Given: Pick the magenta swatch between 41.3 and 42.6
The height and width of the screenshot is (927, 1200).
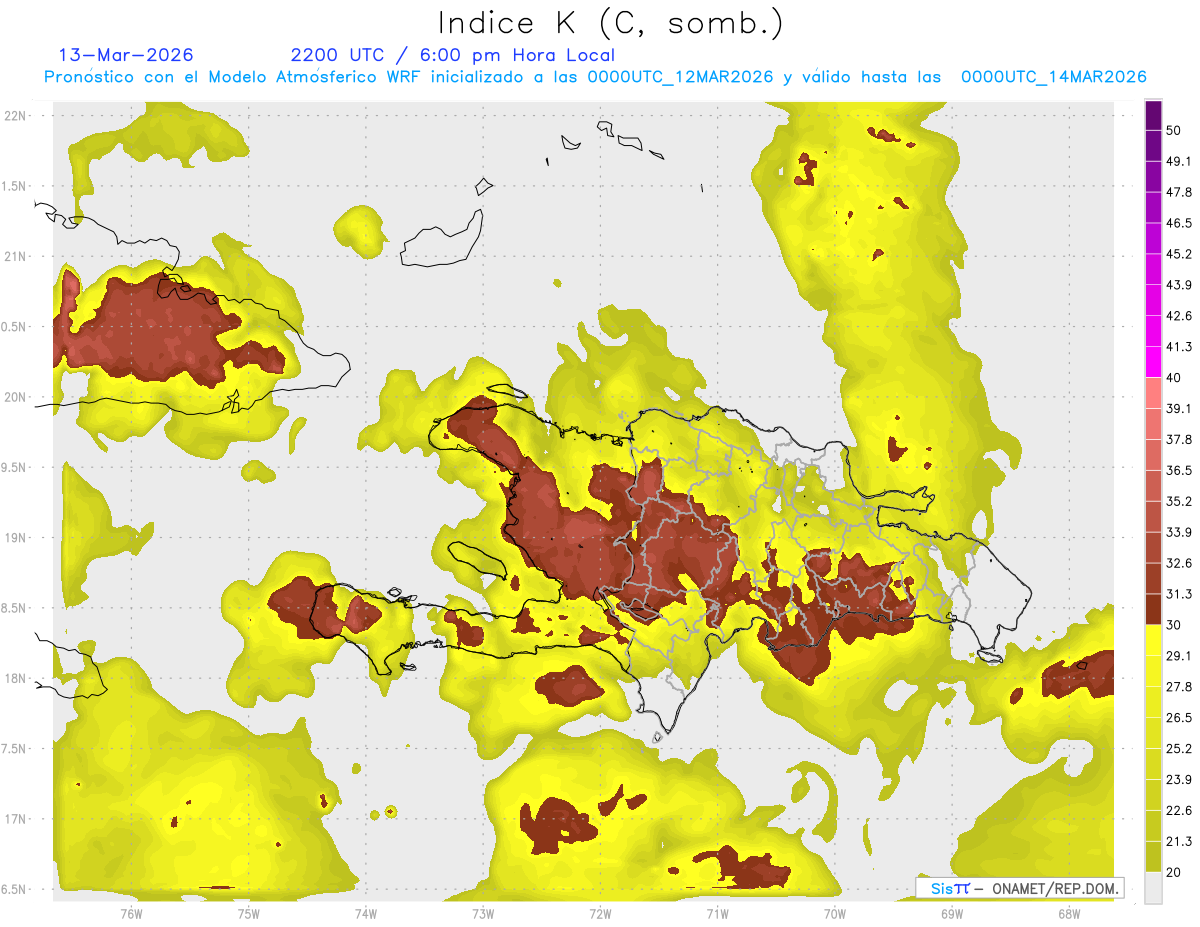Looking at the screenshot, I should [x=1153, y=331].
